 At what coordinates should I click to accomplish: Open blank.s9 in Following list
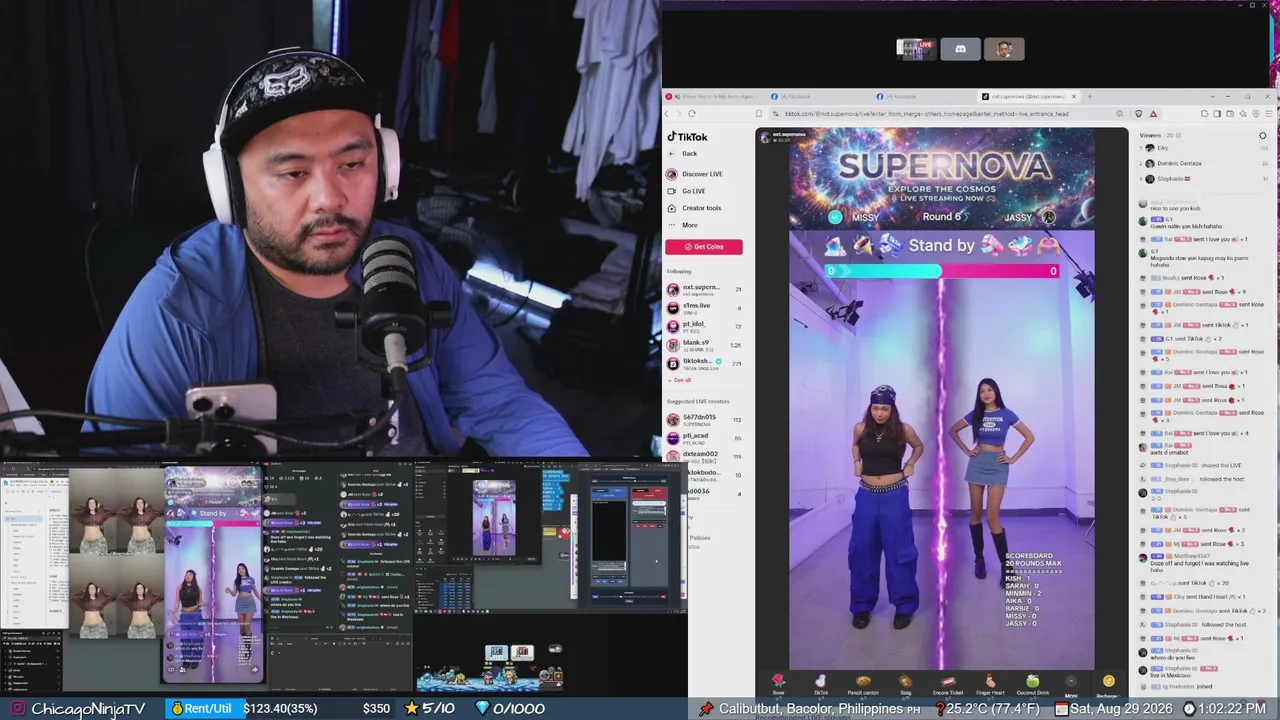pos(704,345)
